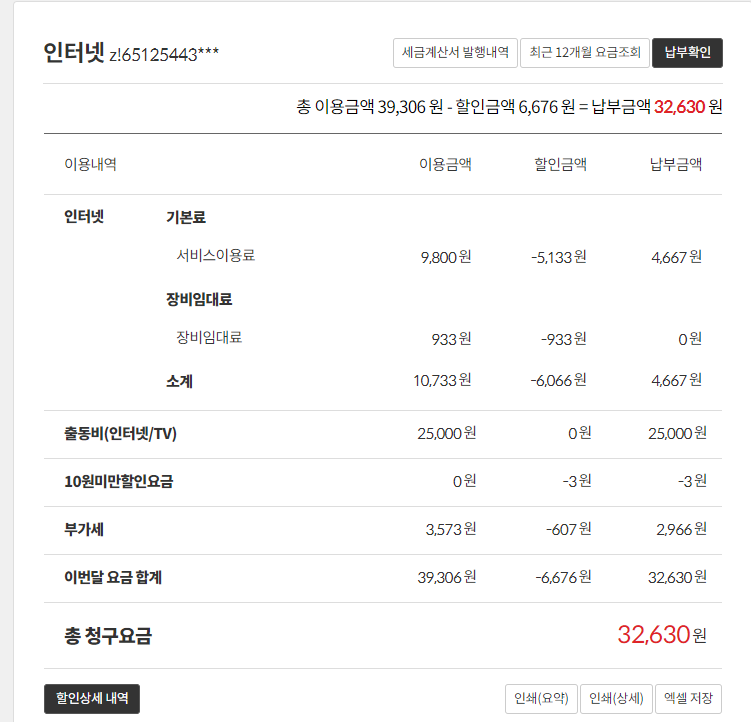Screen dimensions: 751x722
Task: Click the 이번달 요금 합계 row label
Action: (113, 577)
